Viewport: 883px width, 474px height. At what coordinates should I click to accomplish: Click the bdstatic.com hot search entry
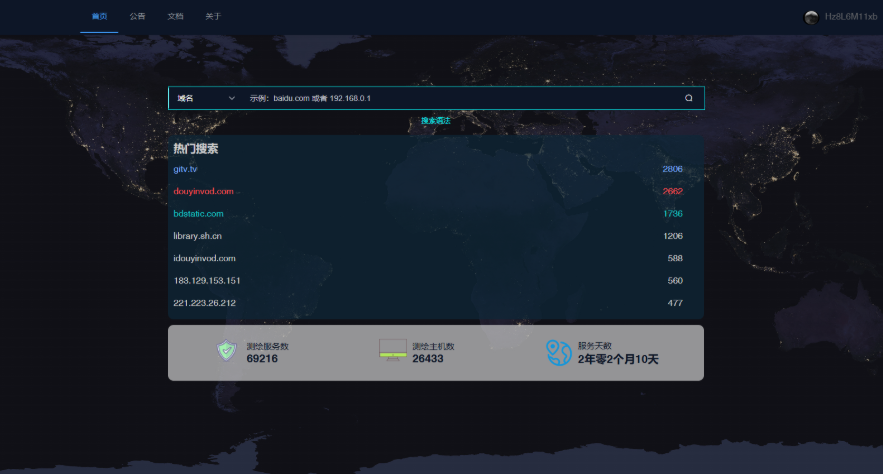click(x=198, y=214)
